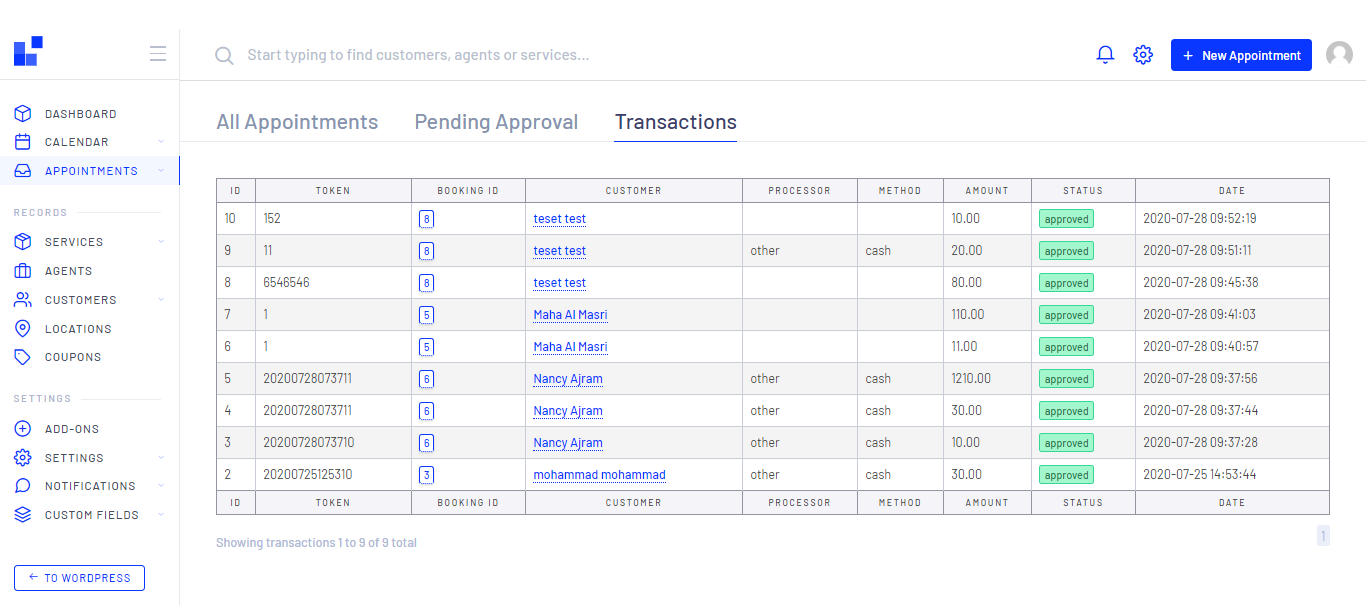Select the Customers people icon

pos(22,299)
